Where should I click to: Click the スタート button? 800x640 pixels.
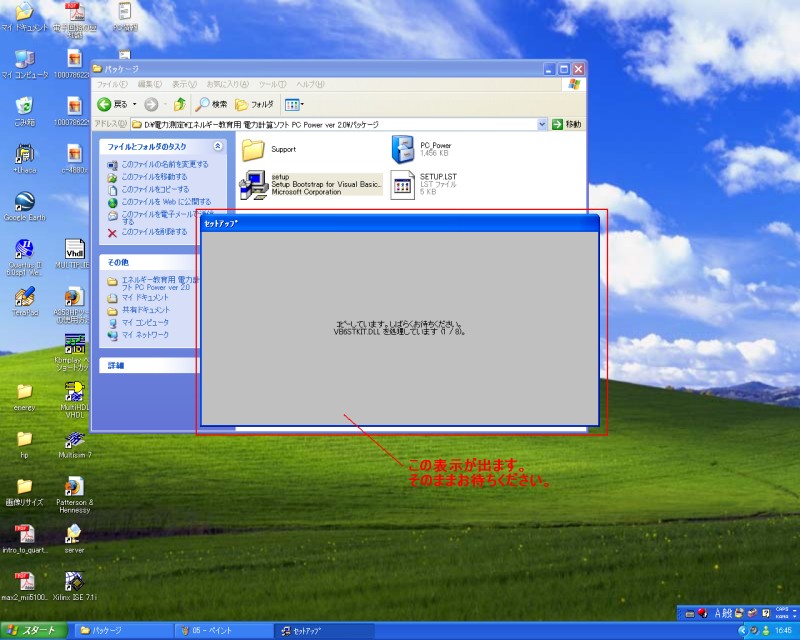(x=34, y=630)
